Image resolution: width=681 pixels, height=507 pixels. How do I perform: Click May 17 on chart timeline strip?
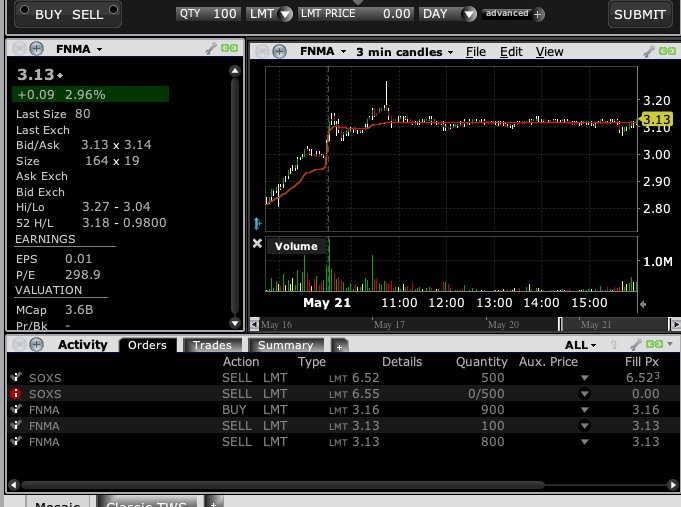click(x=389, y=325)
